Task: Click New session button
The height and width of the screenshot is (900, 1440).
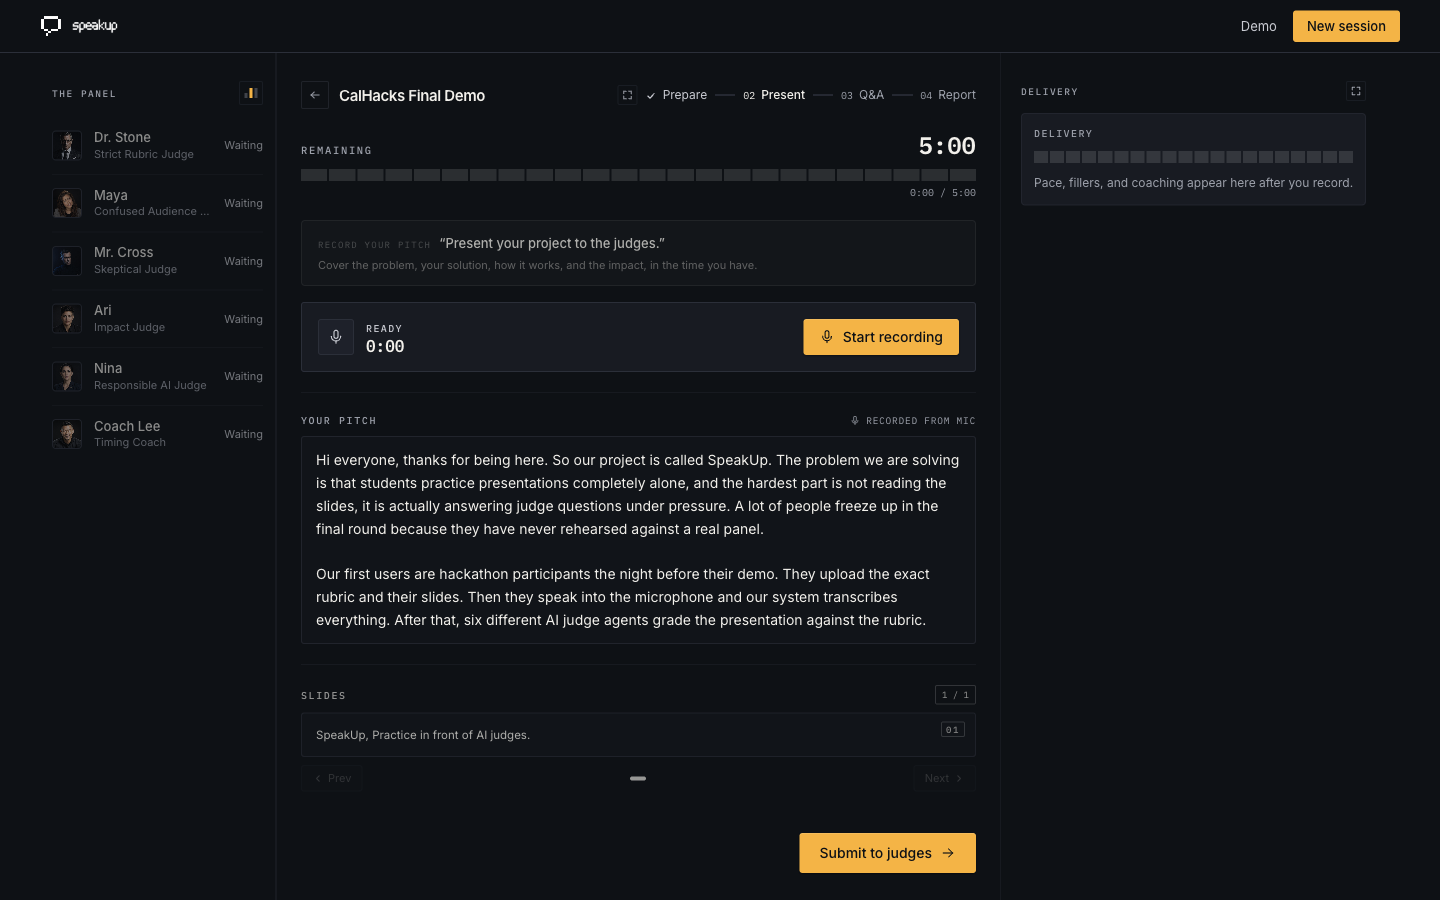Action: point(1346,26)
